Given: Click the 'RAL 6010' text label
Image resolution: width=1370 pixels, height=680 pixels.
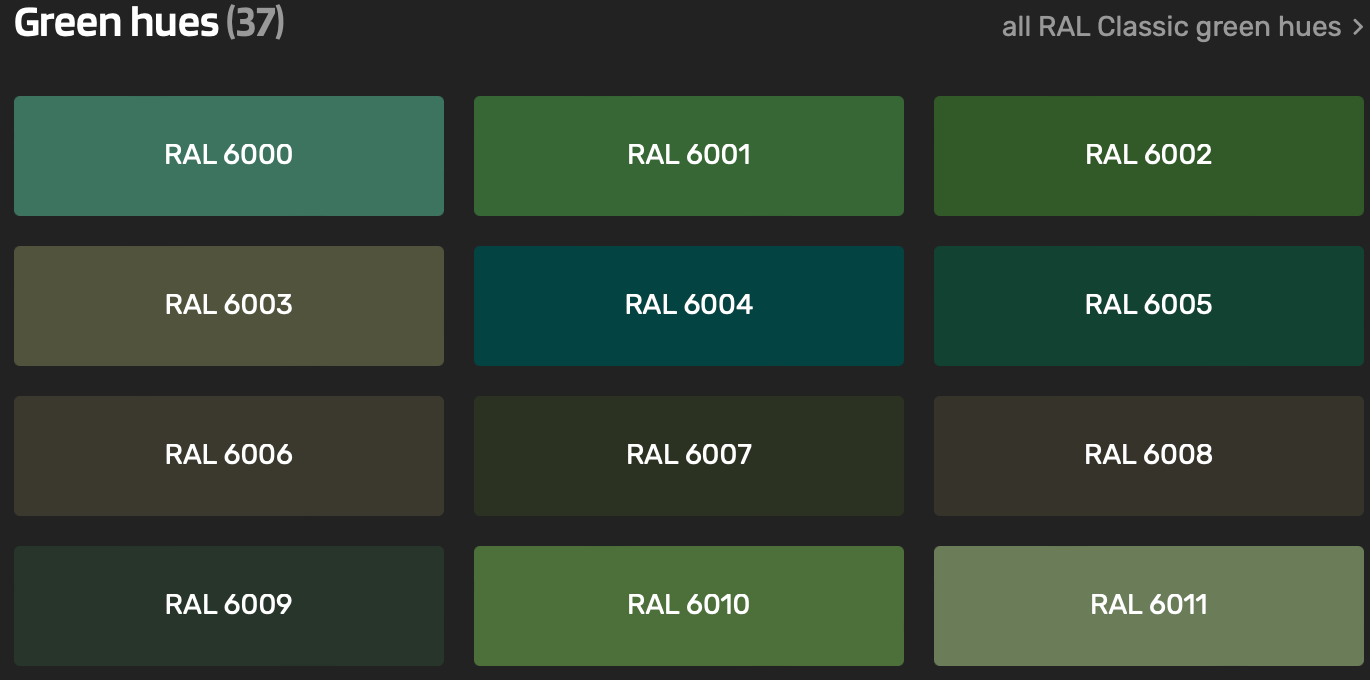Looking at the screenshot, I should point(688,604).
